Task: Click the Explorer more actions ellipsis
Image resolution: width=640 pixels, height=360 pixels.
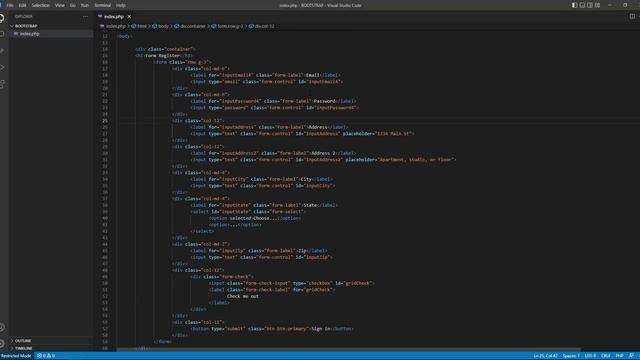Action: click(x=85, y=16)
